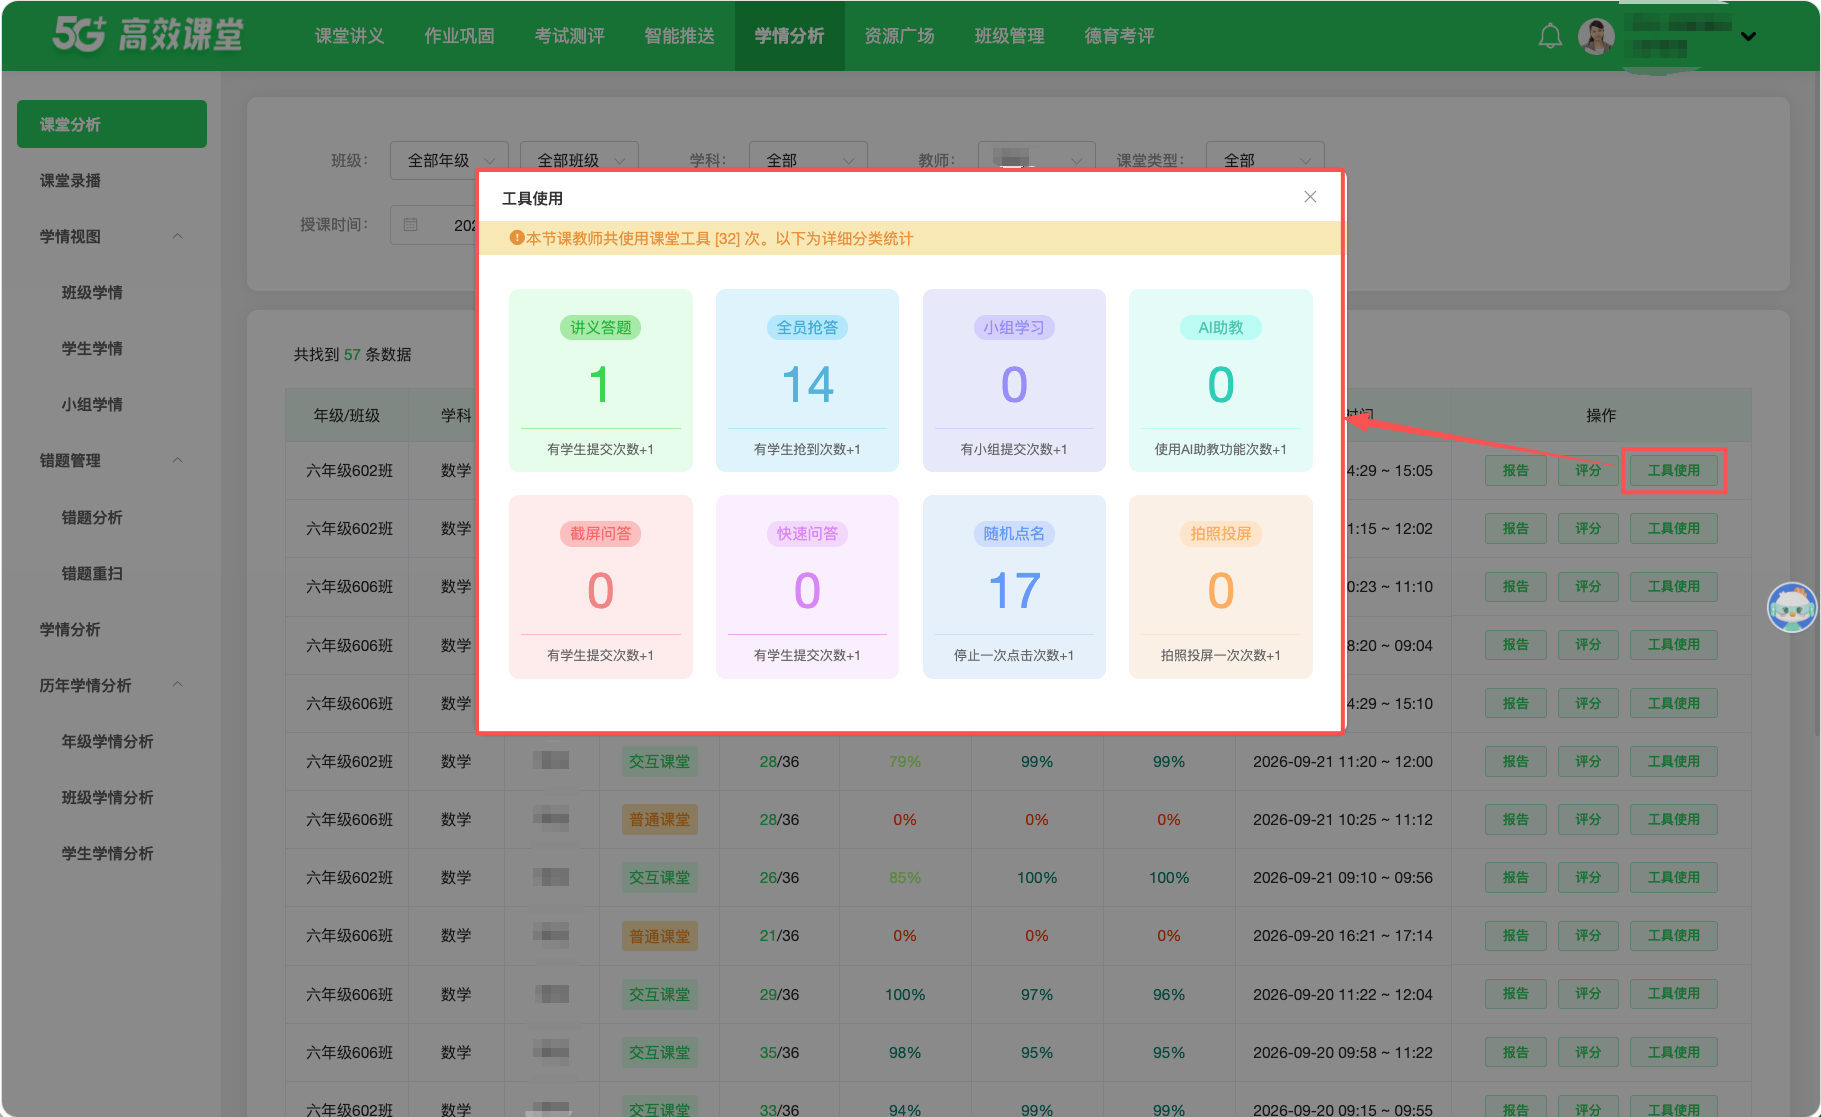The image size is (1821, 1117).
Task: Click 报告 in the 11:15 ~ 12:02 row
Action: pos(1515,529)
